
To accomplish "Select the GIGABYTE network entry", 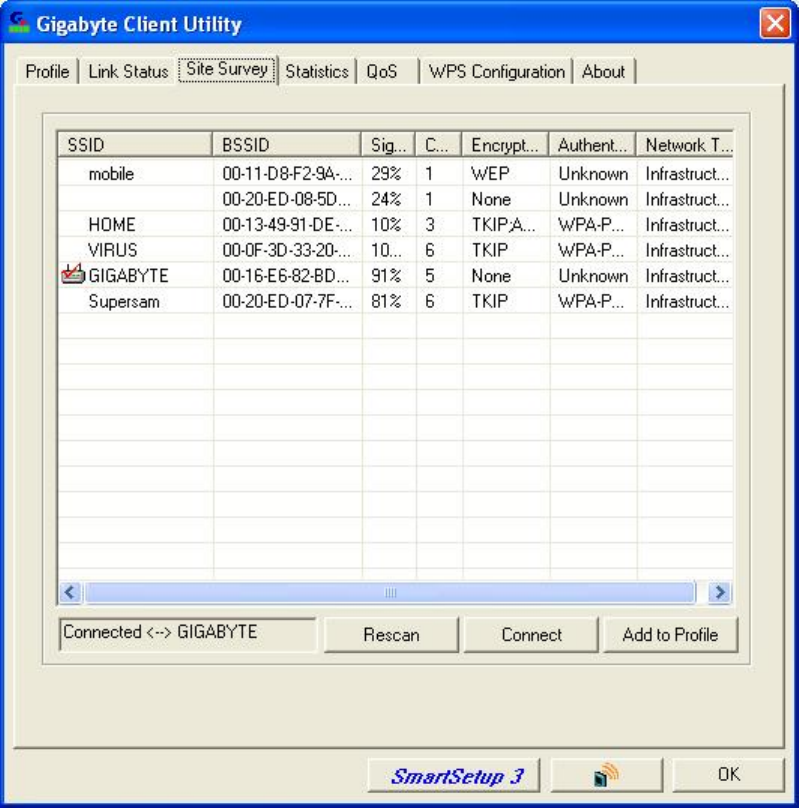I will tap(395, 275).
